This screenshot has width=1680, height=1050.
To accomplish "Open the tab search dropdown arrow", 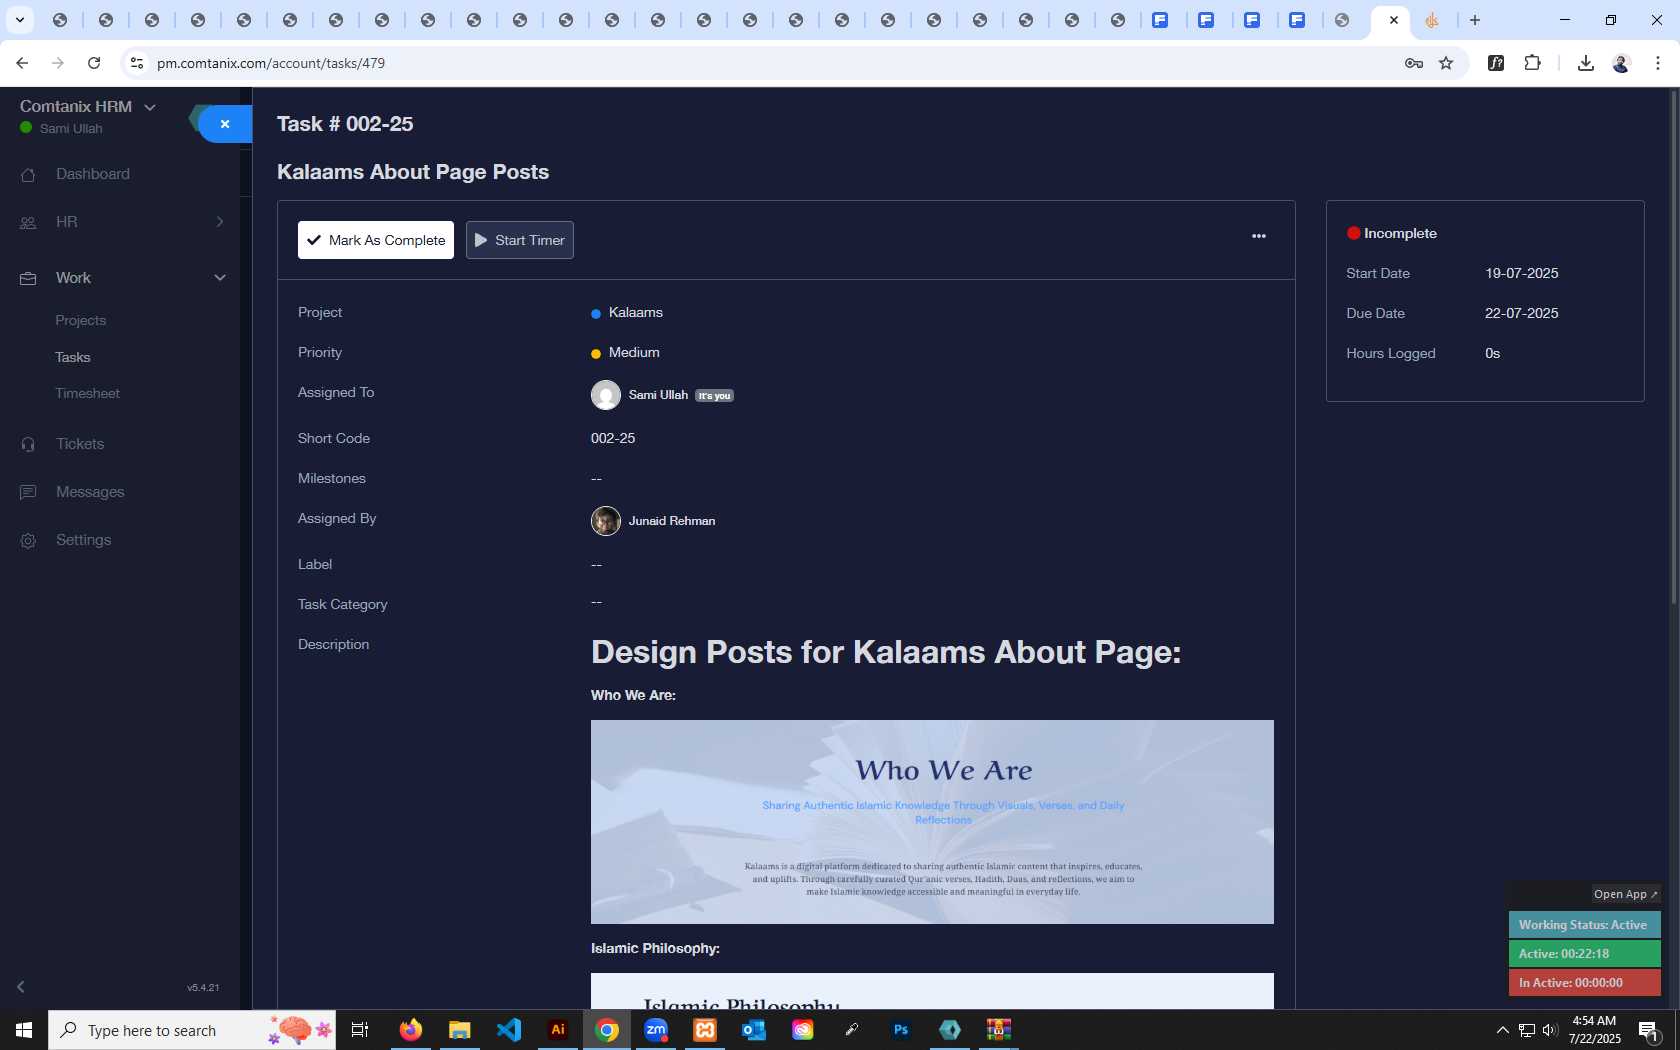I will pos(19,20).
